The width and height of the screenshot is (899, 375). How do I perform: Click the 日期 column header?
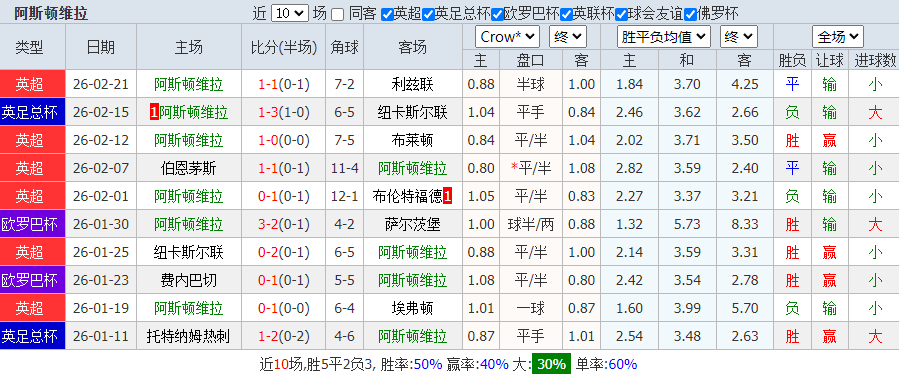(x=101, y=47)
